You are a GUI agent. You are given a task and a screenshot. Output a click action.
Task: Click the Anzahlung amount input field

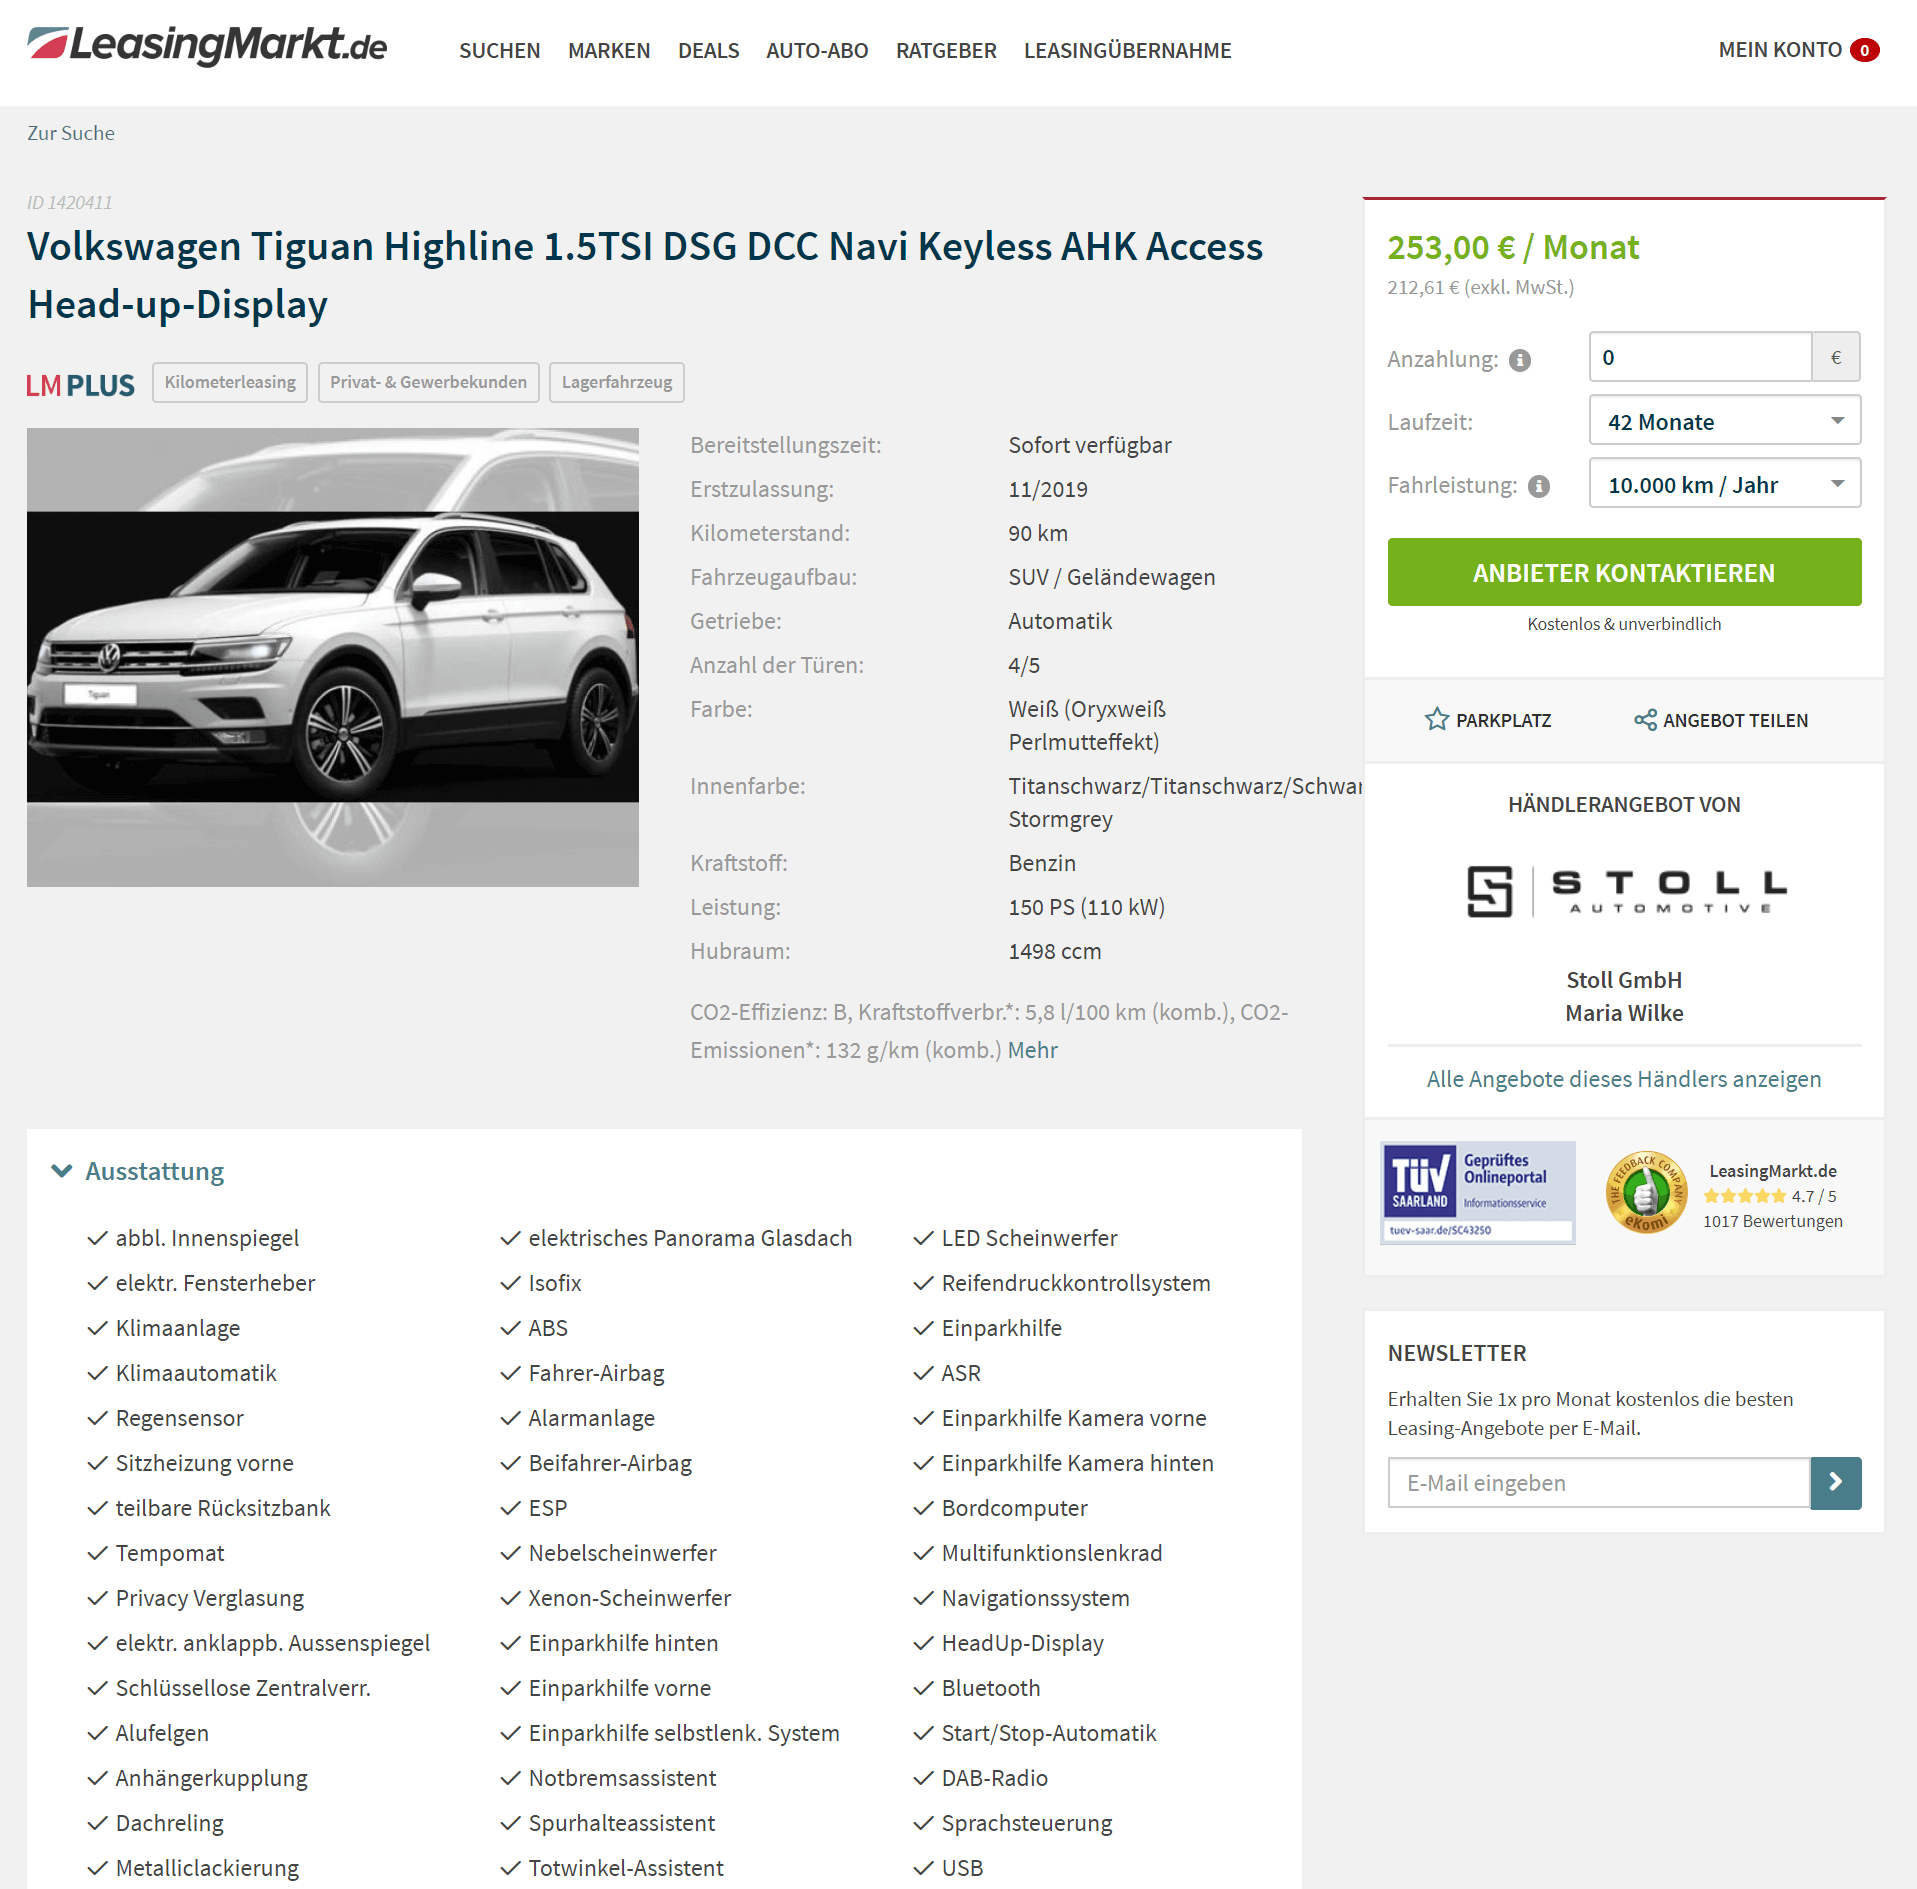click(1700, 357)
